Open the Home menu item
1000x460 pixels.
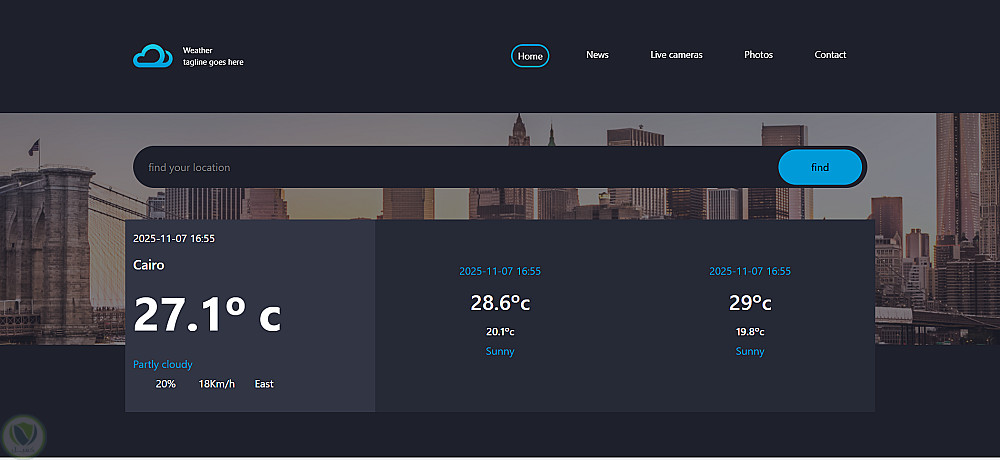click(x=530, y=56)
